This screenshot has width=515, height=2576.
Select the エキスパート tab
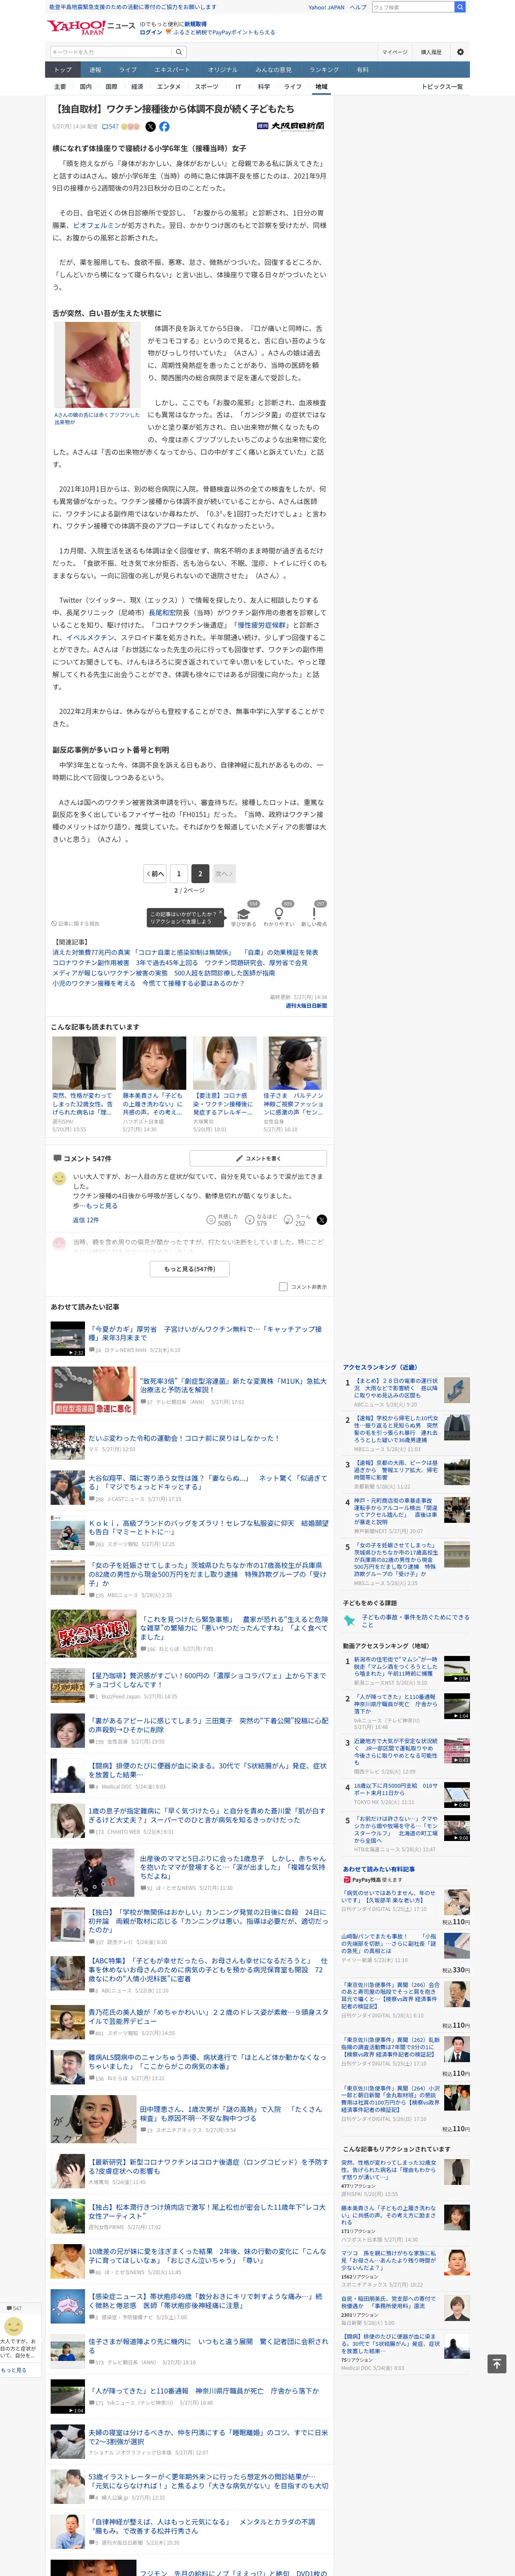172,70
